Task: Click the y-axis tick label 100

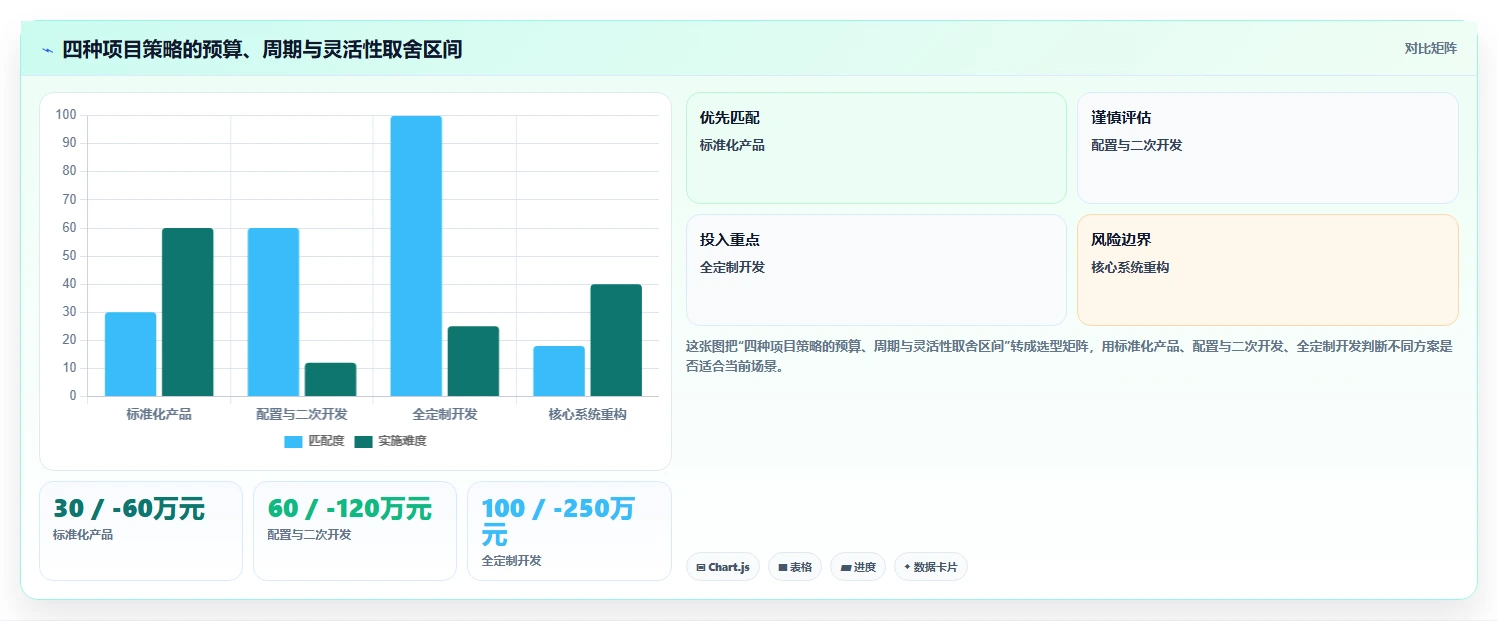Action: 66,115
